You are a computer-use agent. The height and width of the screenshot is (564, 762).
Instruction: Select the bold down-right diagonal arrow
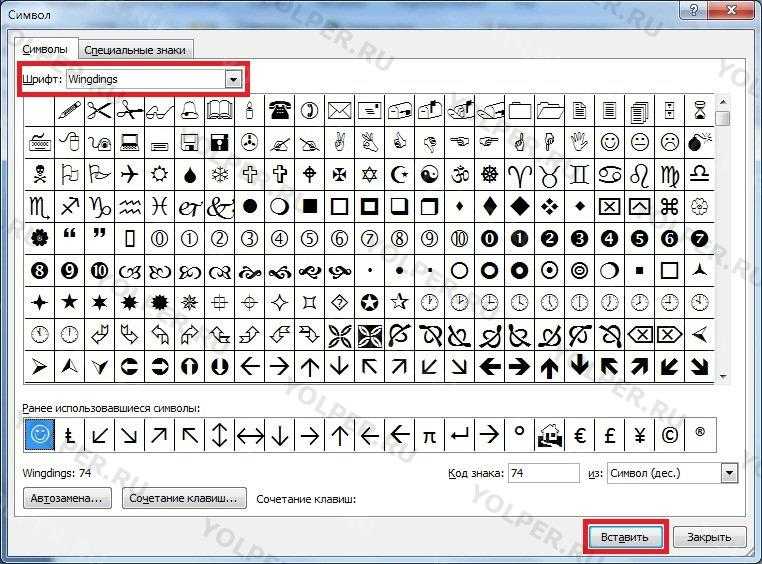[x=700, y=367]
